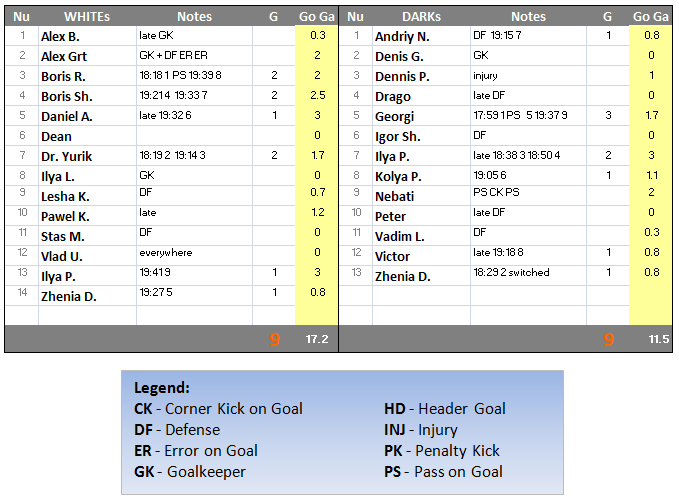The image size is (679, 500).
Task: Select the "HD - Header Goal" legend entry
Action: tap(445, 408)
